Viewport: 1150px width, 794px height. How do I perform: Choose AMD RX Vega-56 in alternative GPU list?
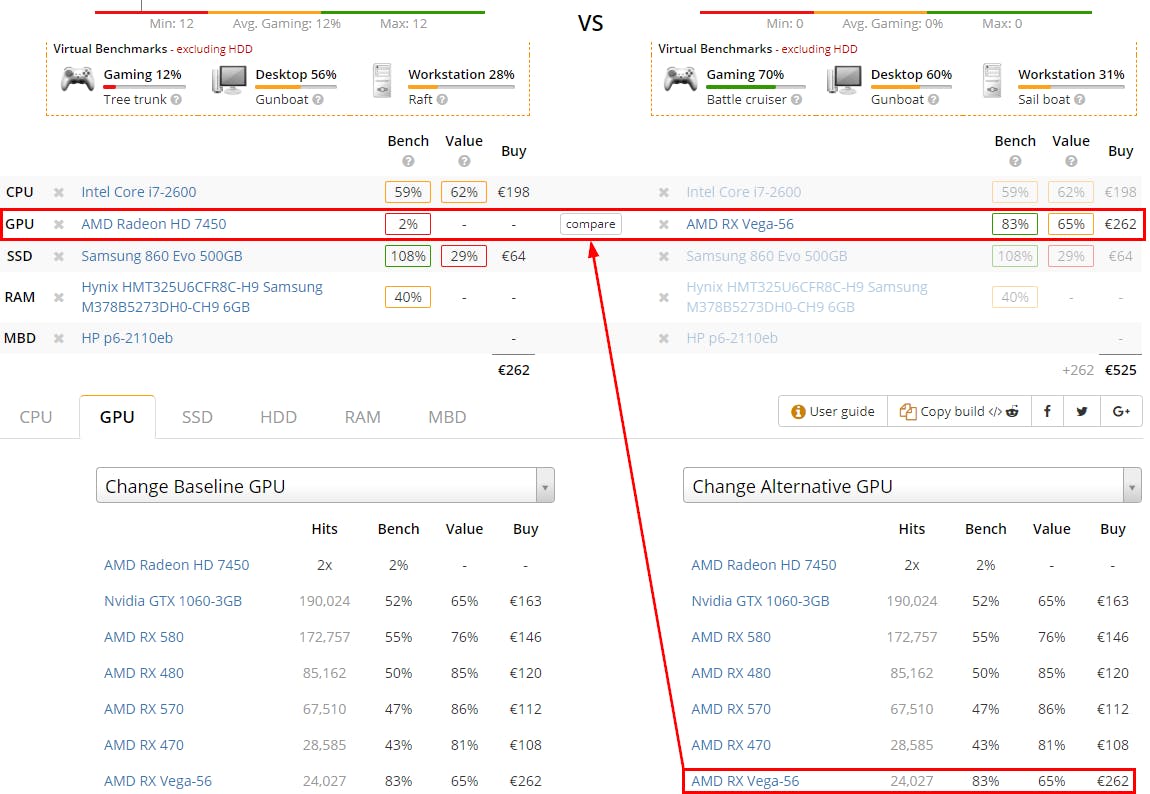(745, 782)
